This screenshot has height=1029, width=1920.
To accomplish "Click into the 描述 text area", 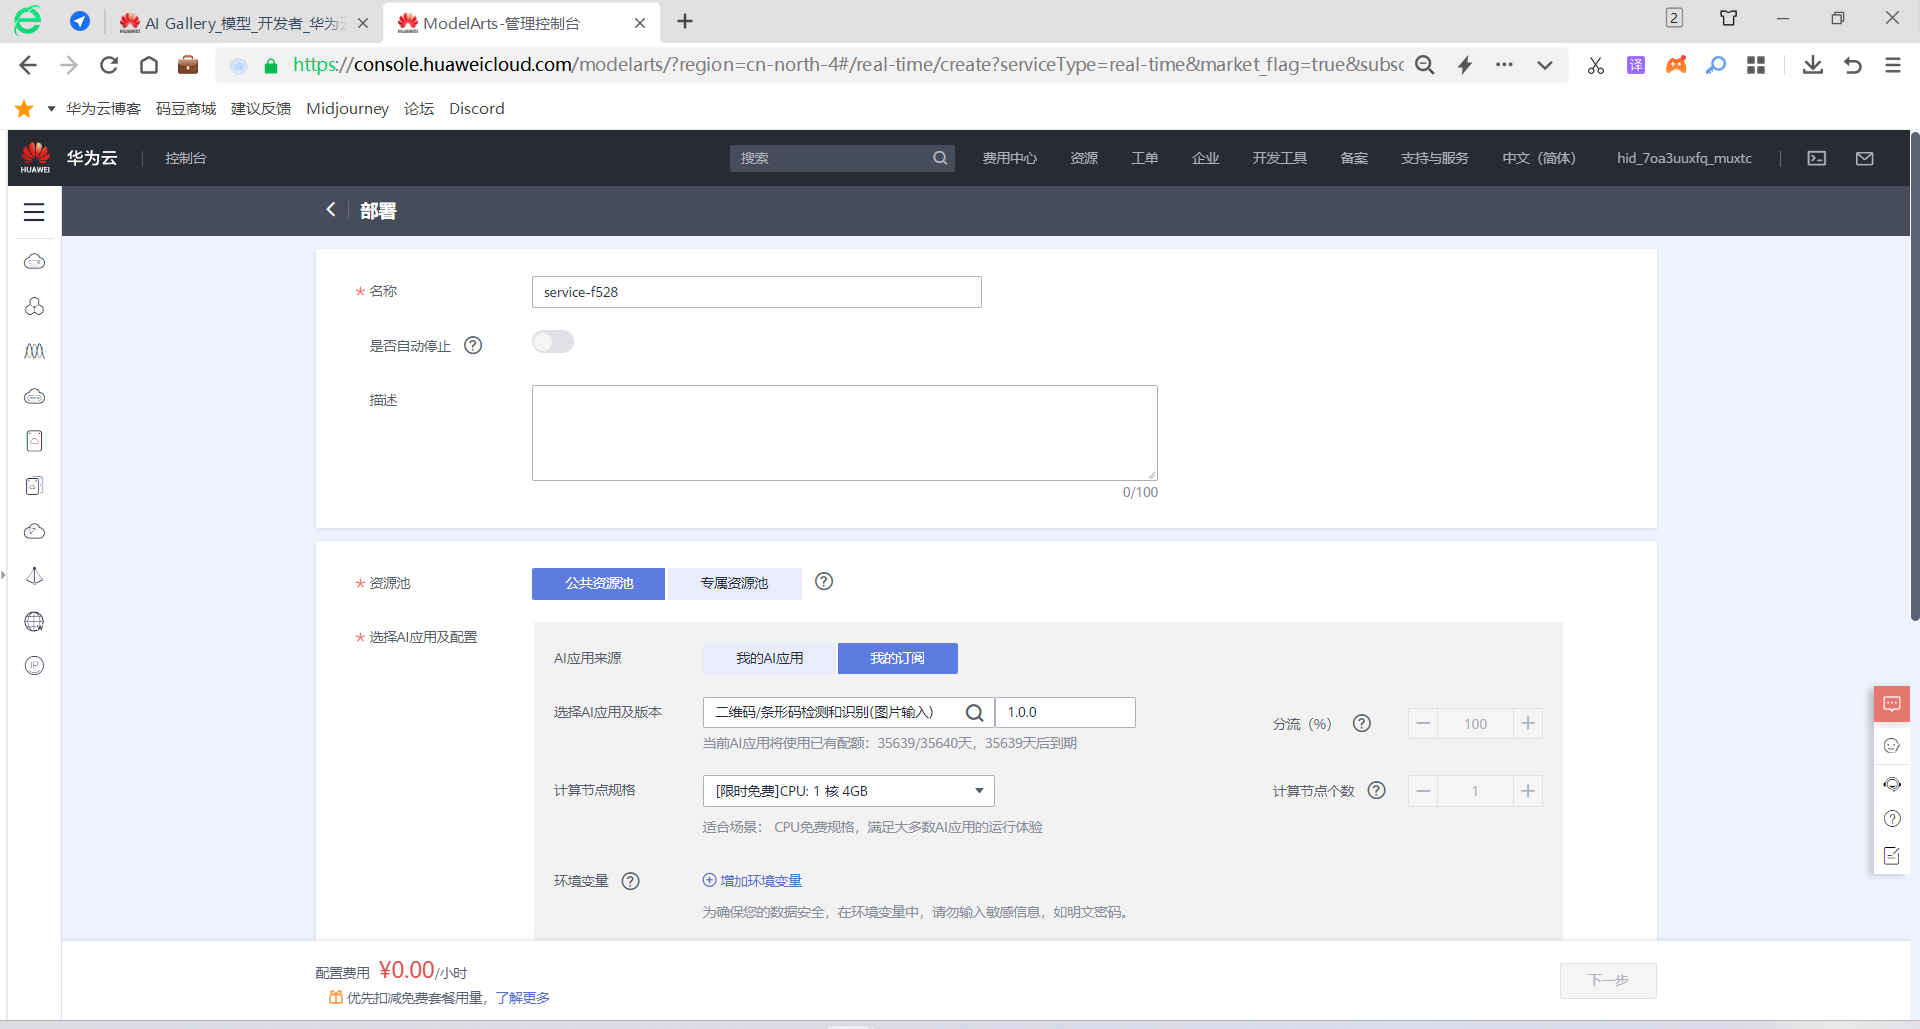I will pyautogui.click(x=844, y=433).
